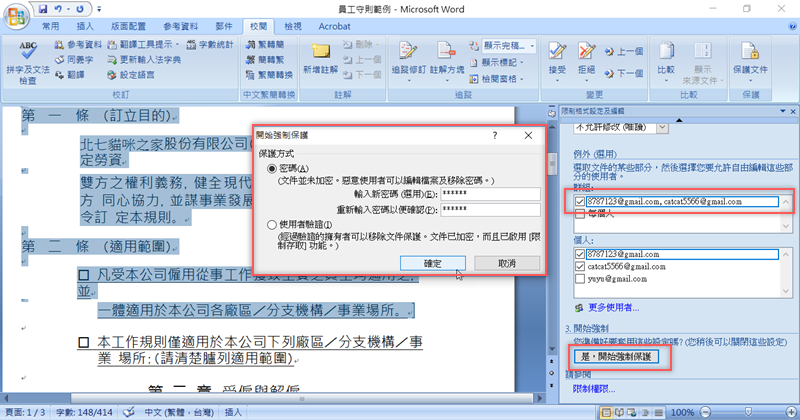Open 比較 compare documents
Image resolution: width=800 pixels, height=420 pixels.
(666, 61)
